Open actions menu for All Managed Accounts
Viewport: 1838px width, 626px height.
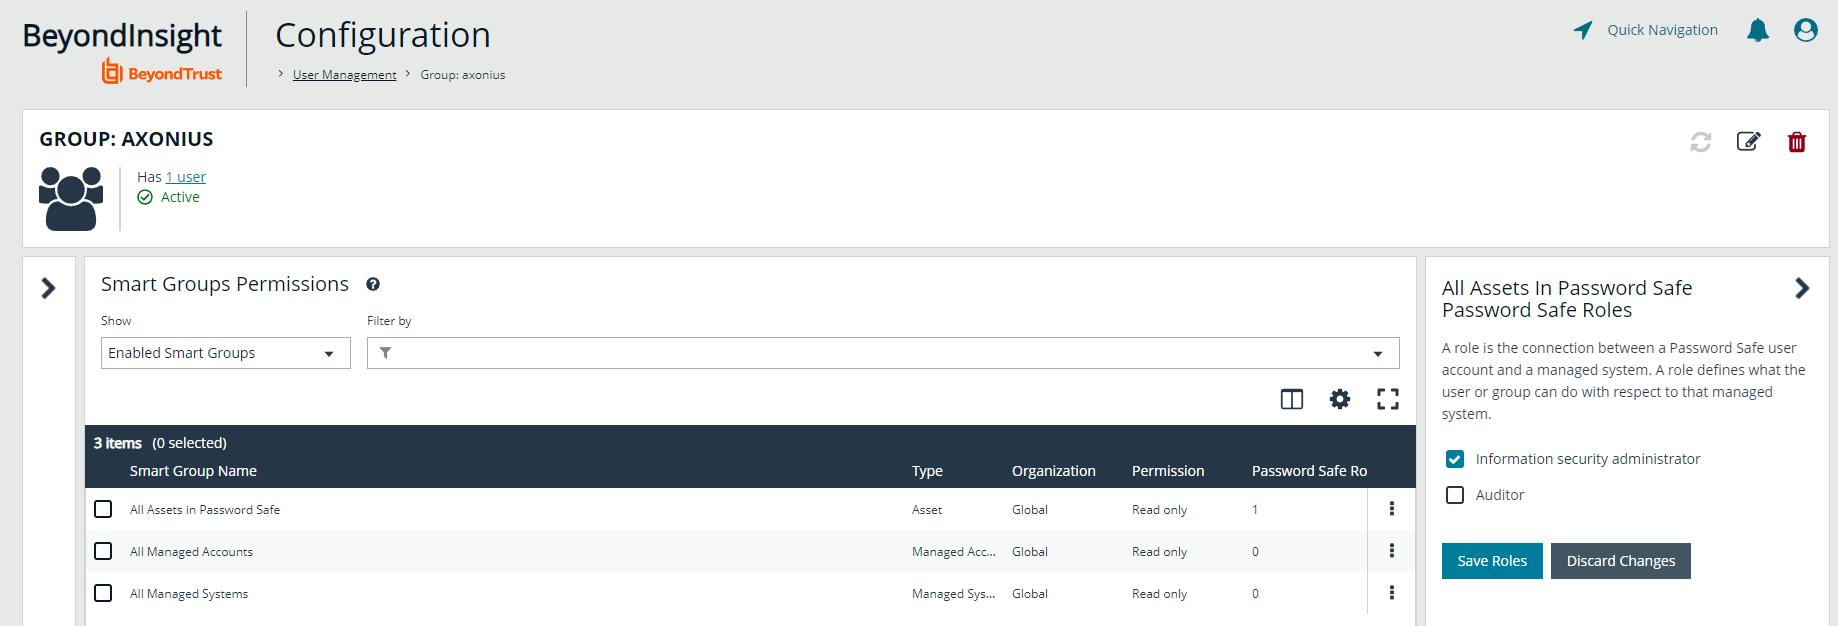point(1392,551)
